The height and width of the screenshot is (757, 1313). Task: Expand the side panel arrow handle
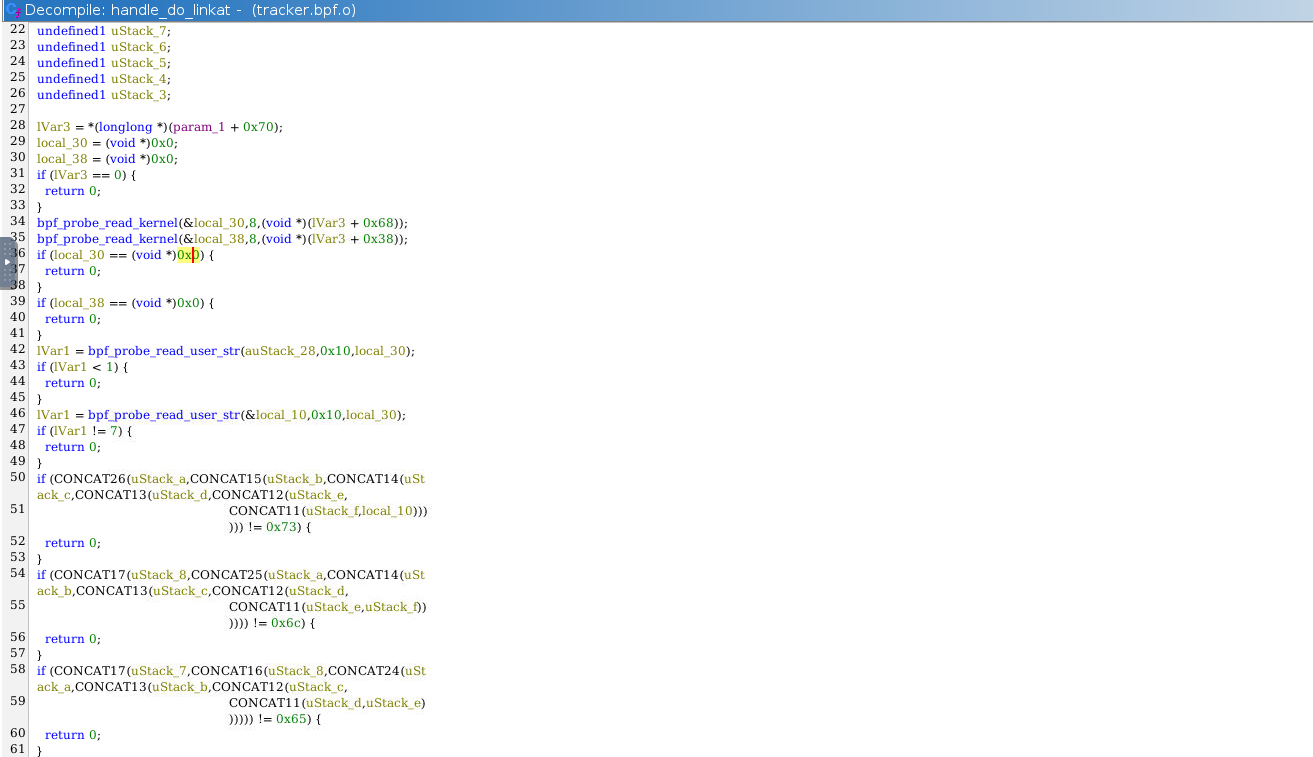pyautogui.click(x=8, y=262)
